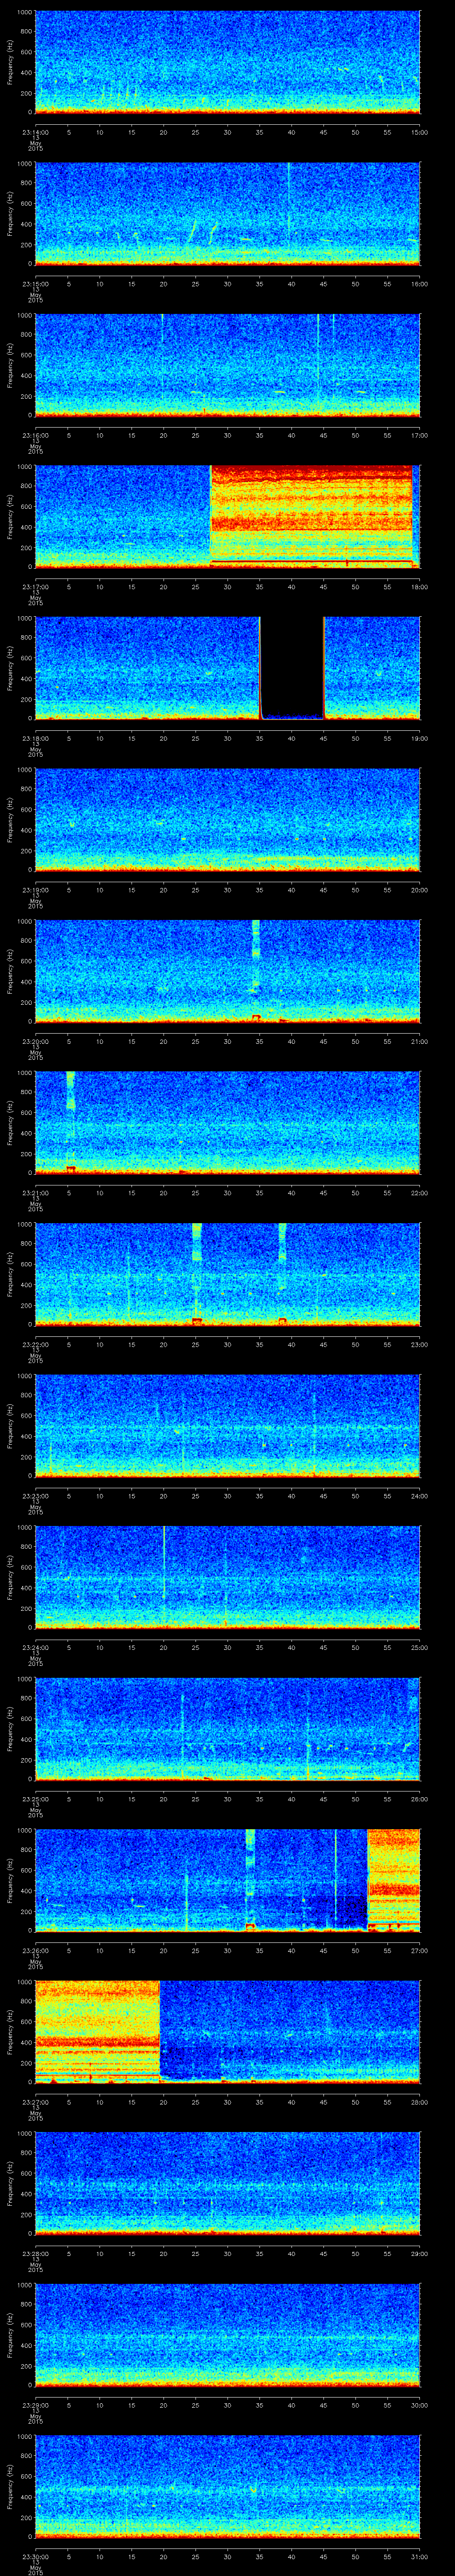The height and width of the screenshot is (2576, 455).
Task: Click the 23:27:00 start time label
Action: [x=35, y=2101]
